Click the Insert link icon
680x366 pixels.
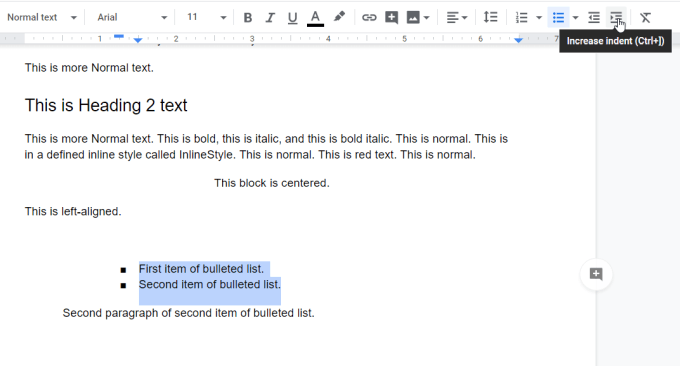point(369,18)
